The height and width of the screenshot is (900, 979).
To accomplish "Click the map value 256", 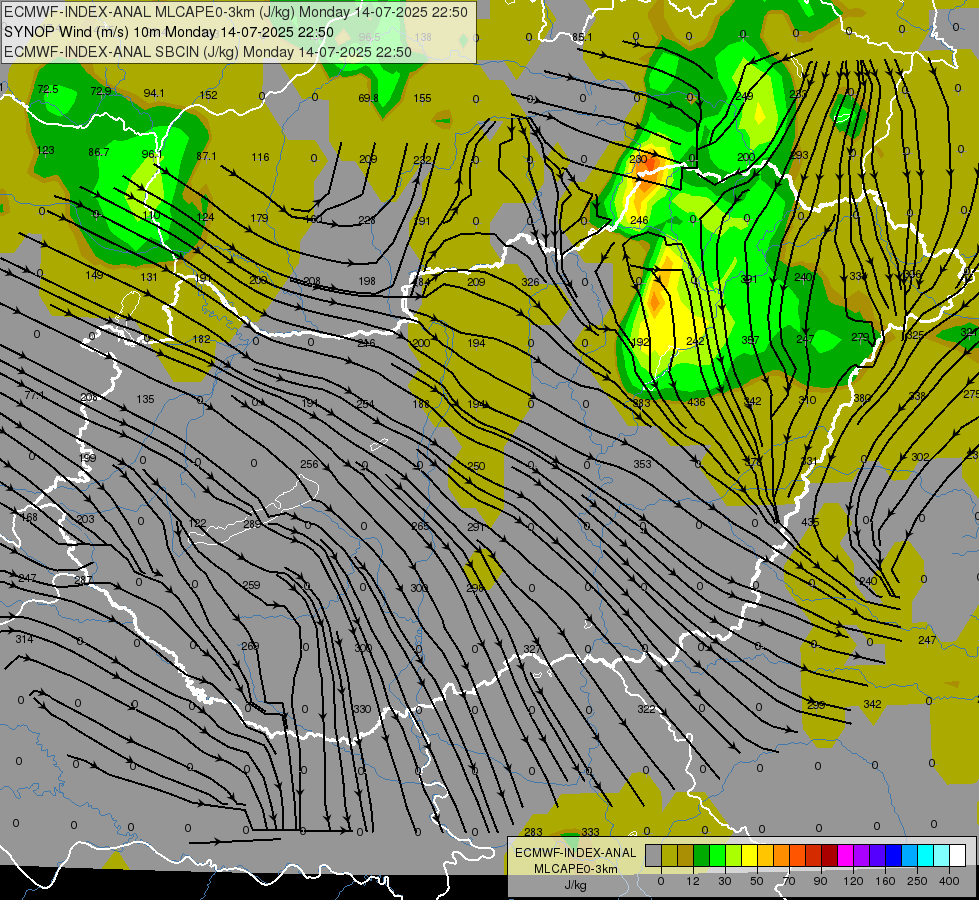I will click(x=309, y=464).
